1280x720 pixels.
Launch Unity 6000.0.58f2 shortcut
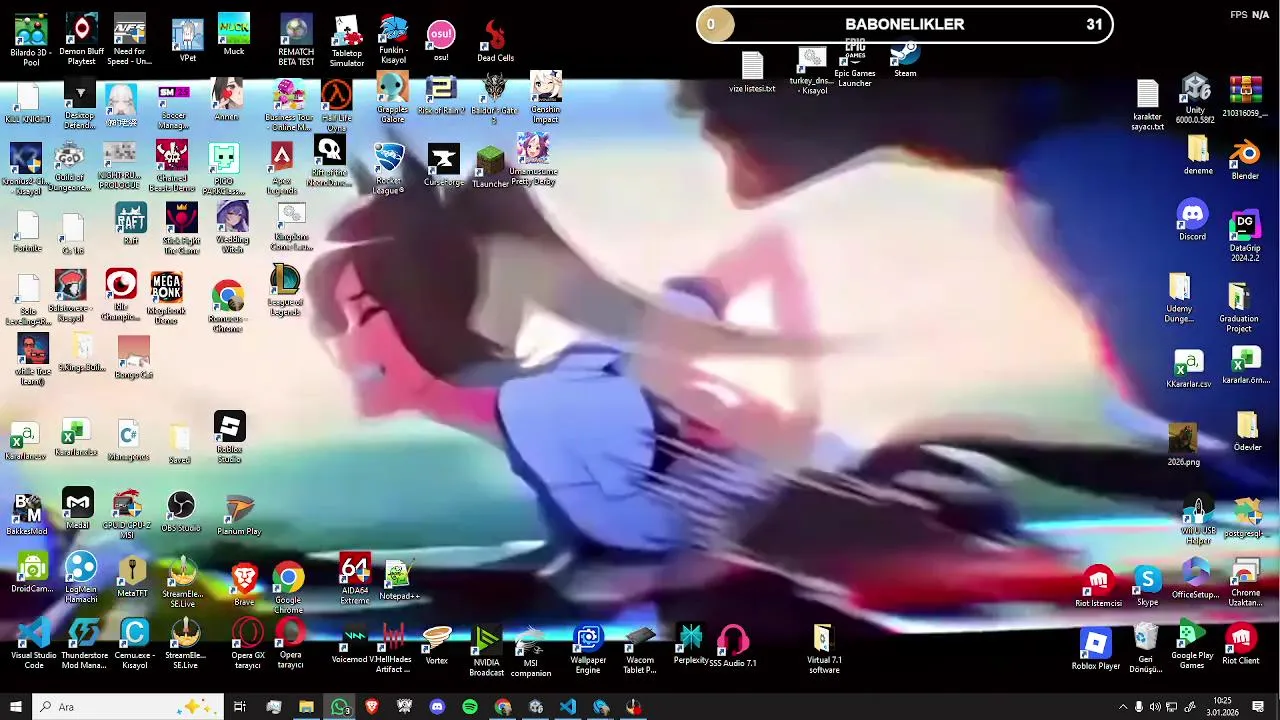1195,99
